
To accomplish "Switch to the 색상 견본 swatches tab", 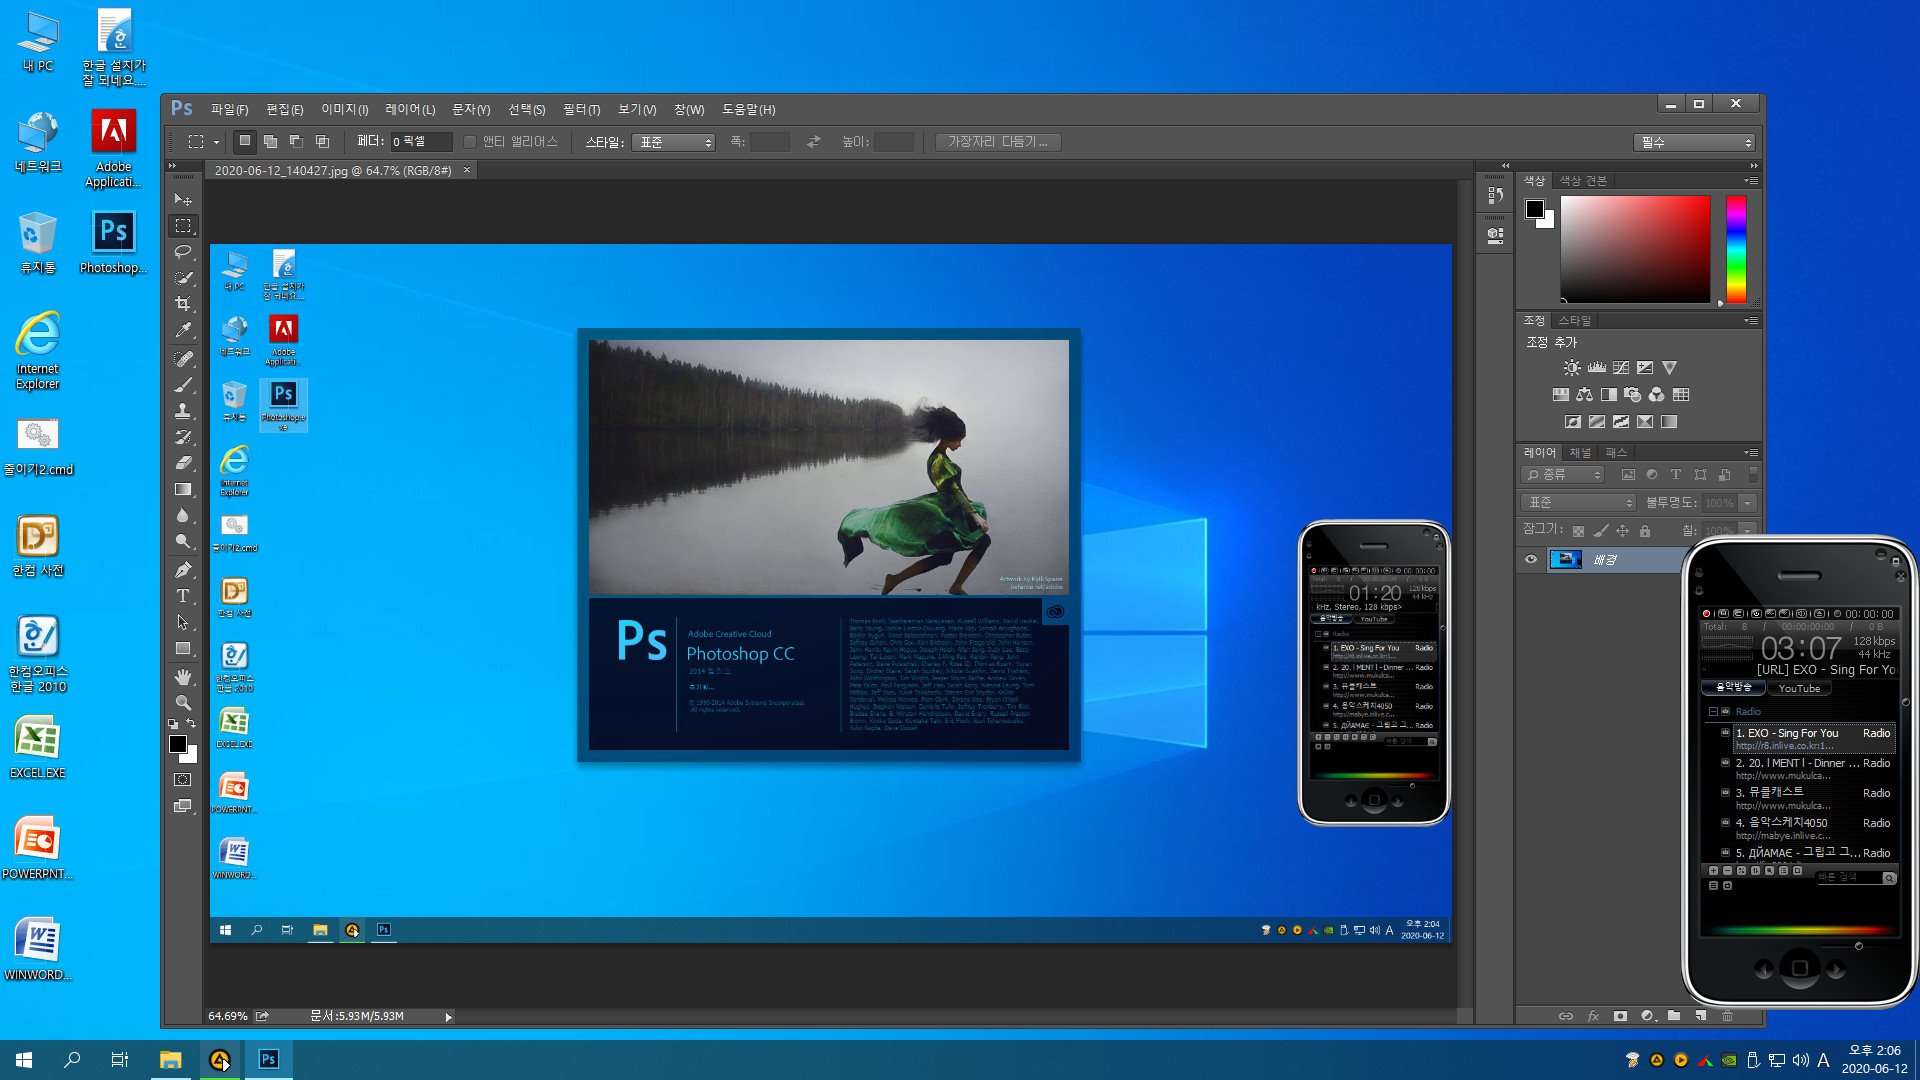I will click(1583, 181).
